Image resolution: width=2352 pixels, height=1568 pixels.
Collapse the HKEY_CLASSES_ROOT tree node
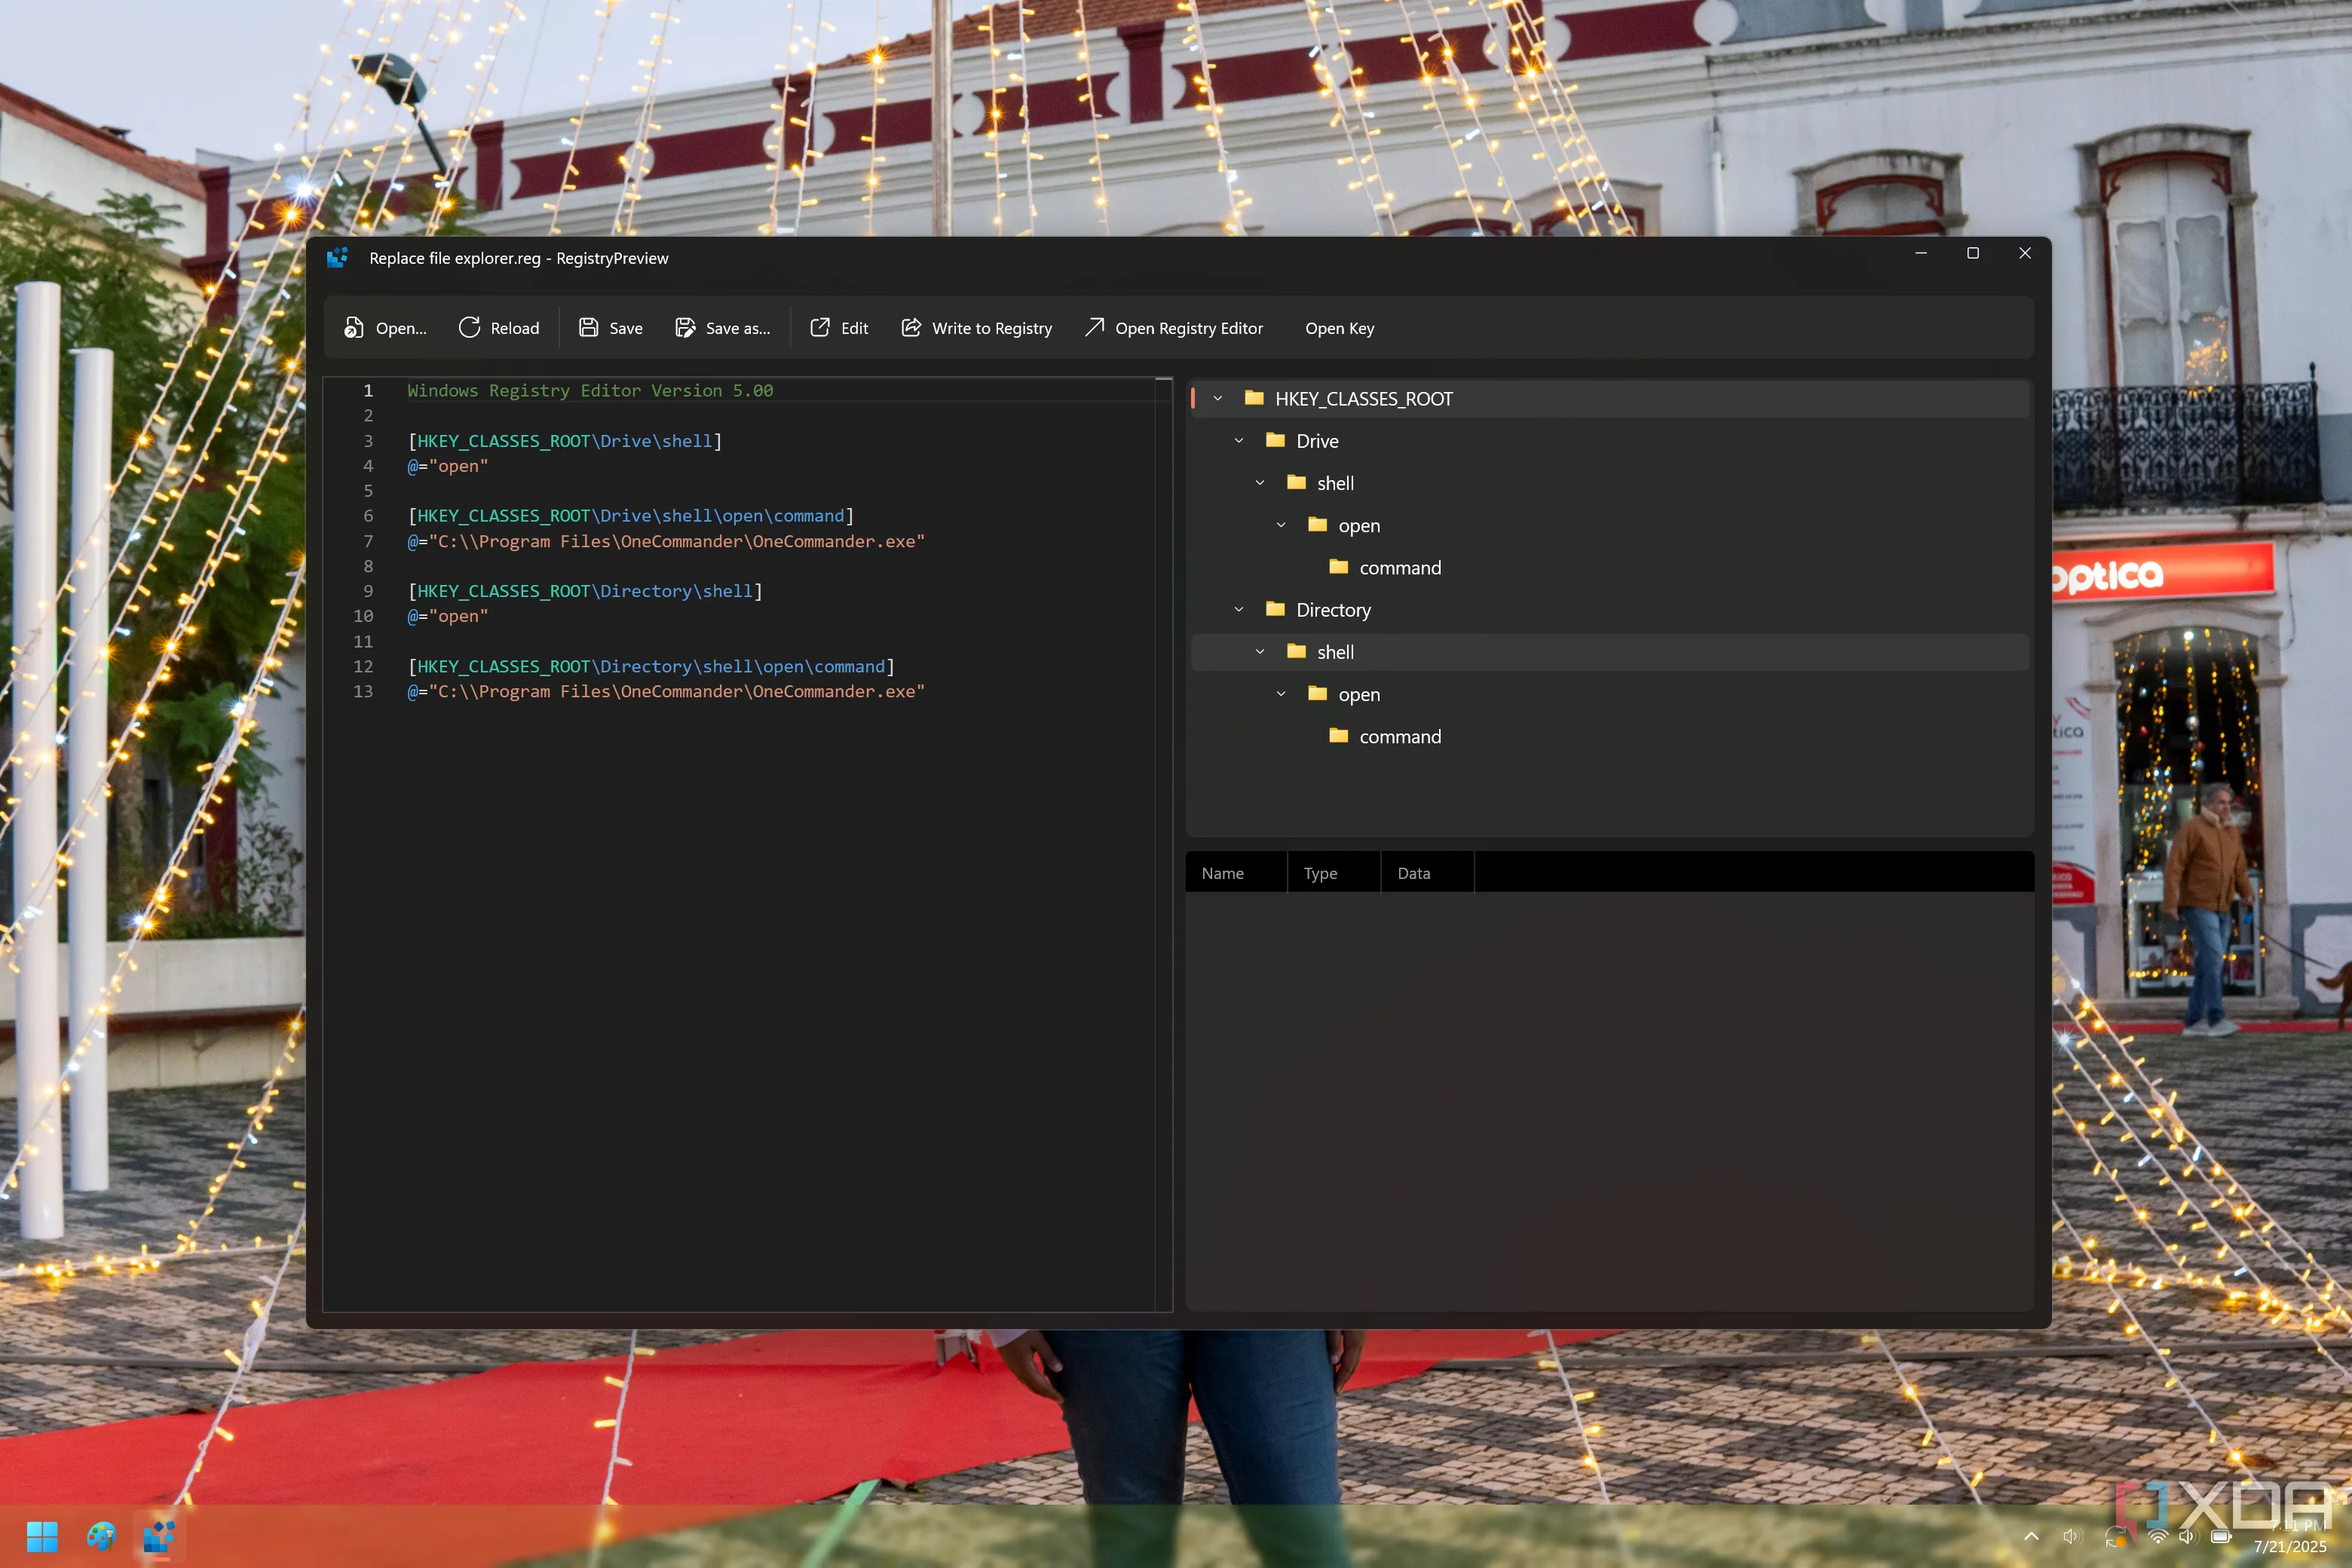(1218, 399)
